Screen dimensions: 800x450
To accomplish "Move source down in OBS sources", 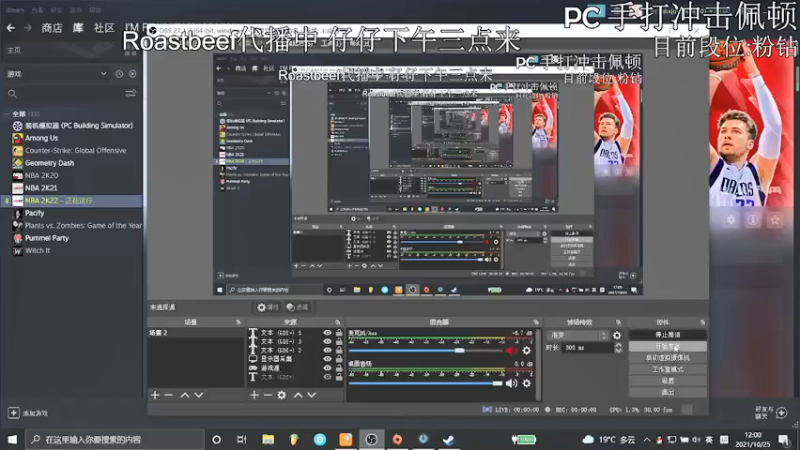I will coord(312,395).
